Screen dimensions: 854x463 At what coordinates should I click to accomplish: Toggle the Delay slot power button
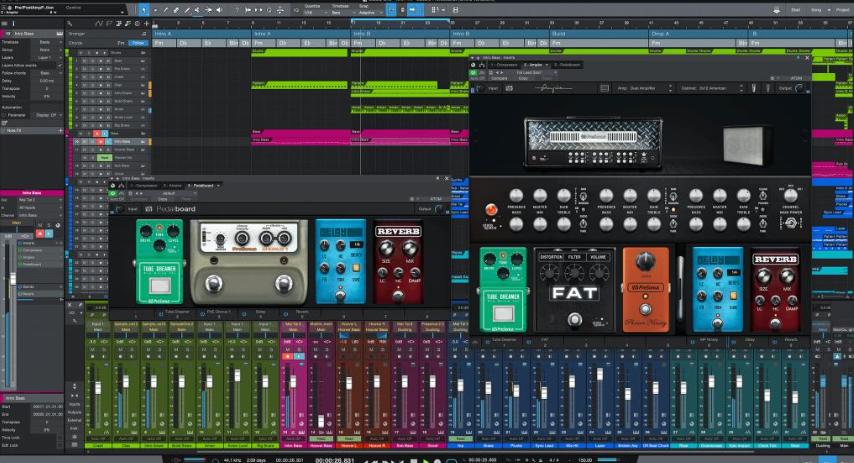pyautogui.click(x=244, y=314)
